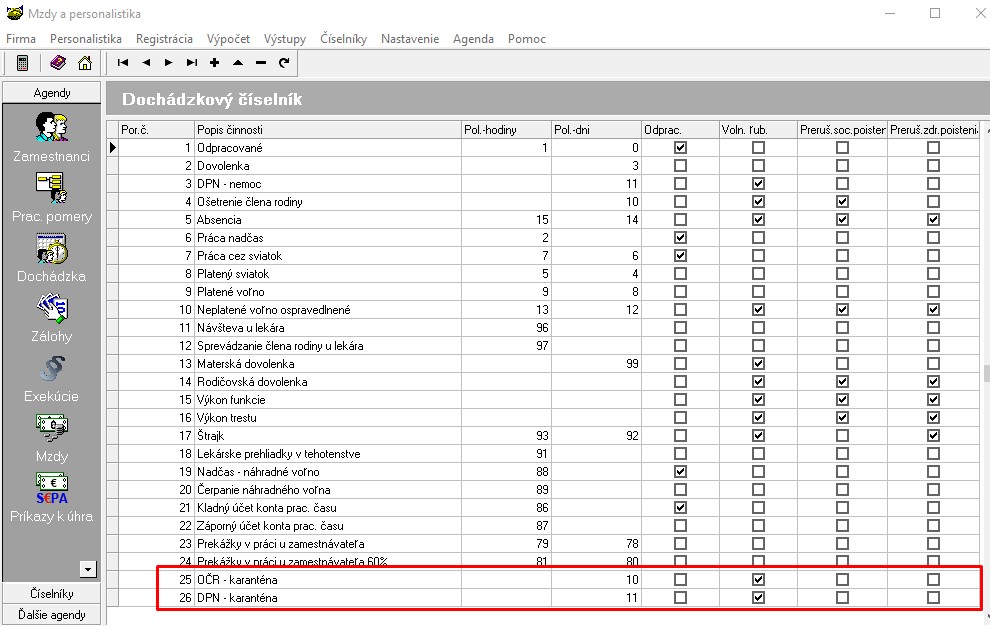Screen dimensions: 990x626
Task: Switch to Číselníky sidebar panel
Action: click(52, 593)
